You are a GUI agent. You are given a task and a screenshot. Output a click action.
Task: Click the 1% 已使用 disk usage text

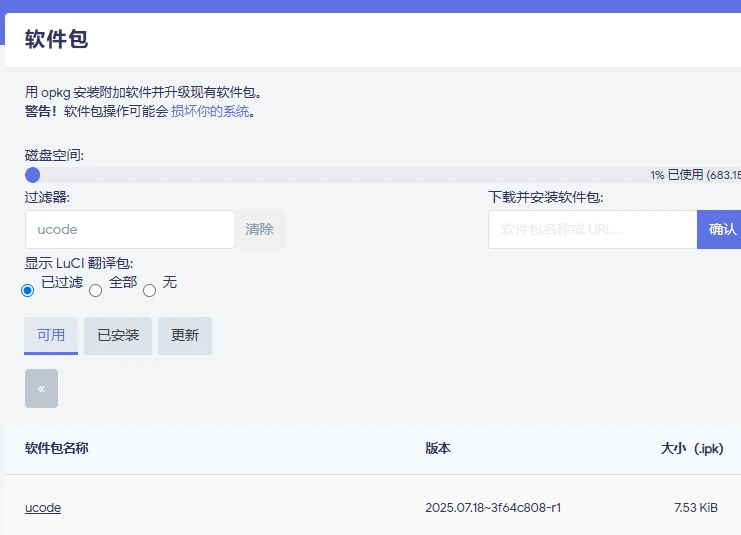[694, 175]
